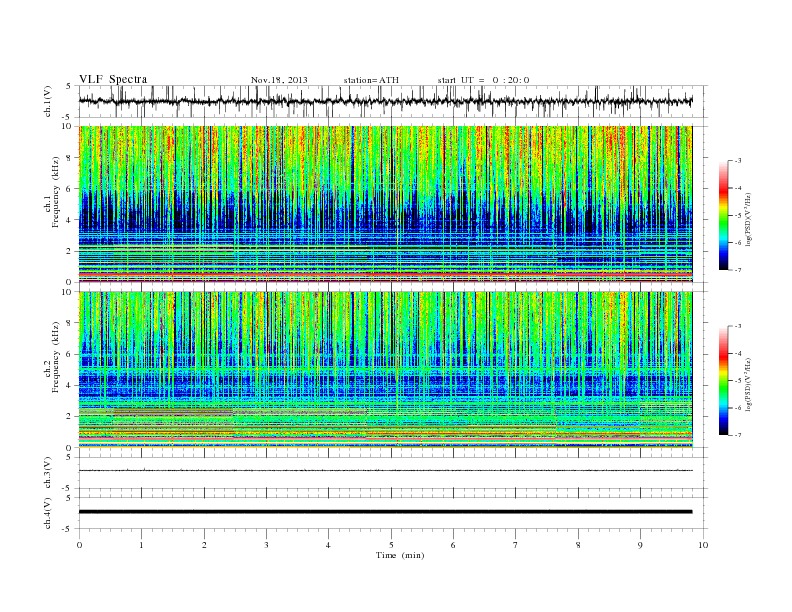Click the 'ch.3(V)' axis label
This screenshot has width=792, height=612.
[48, 473]
